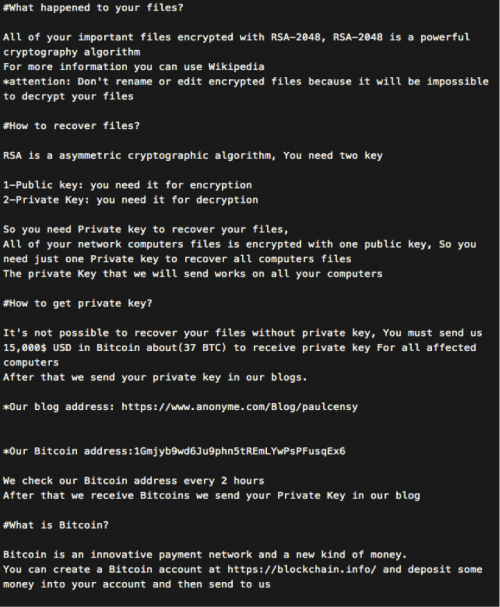Click the '(37 BTC)' text
The image size is (500, 607).
coord(202,348)
